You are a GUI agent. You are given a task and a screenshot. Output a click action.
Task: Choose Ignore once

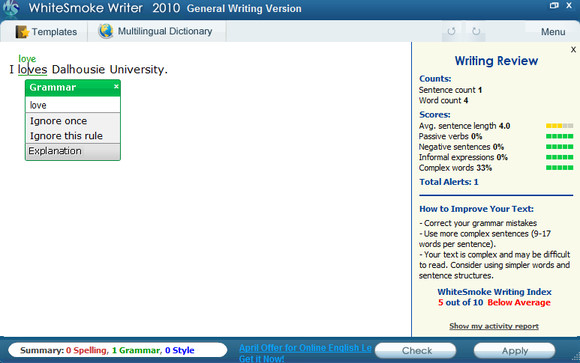click(58, 121)
